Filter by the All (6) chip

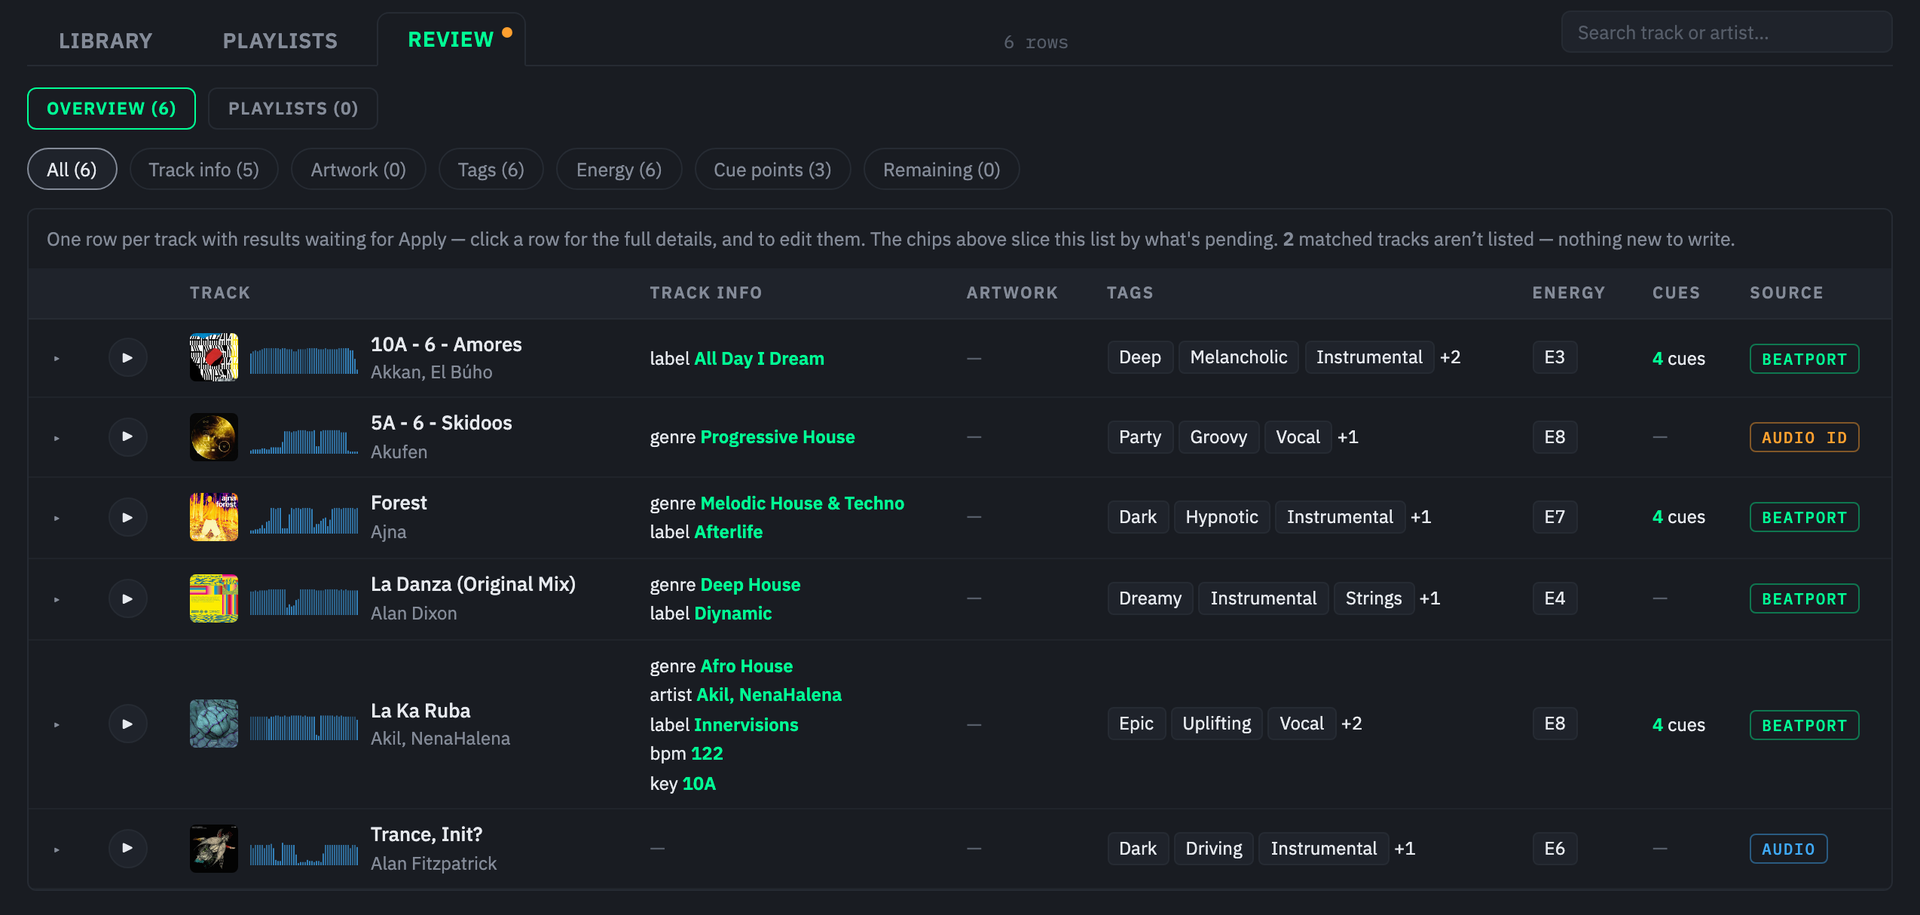pyautogui.click(x=72, y=169)
